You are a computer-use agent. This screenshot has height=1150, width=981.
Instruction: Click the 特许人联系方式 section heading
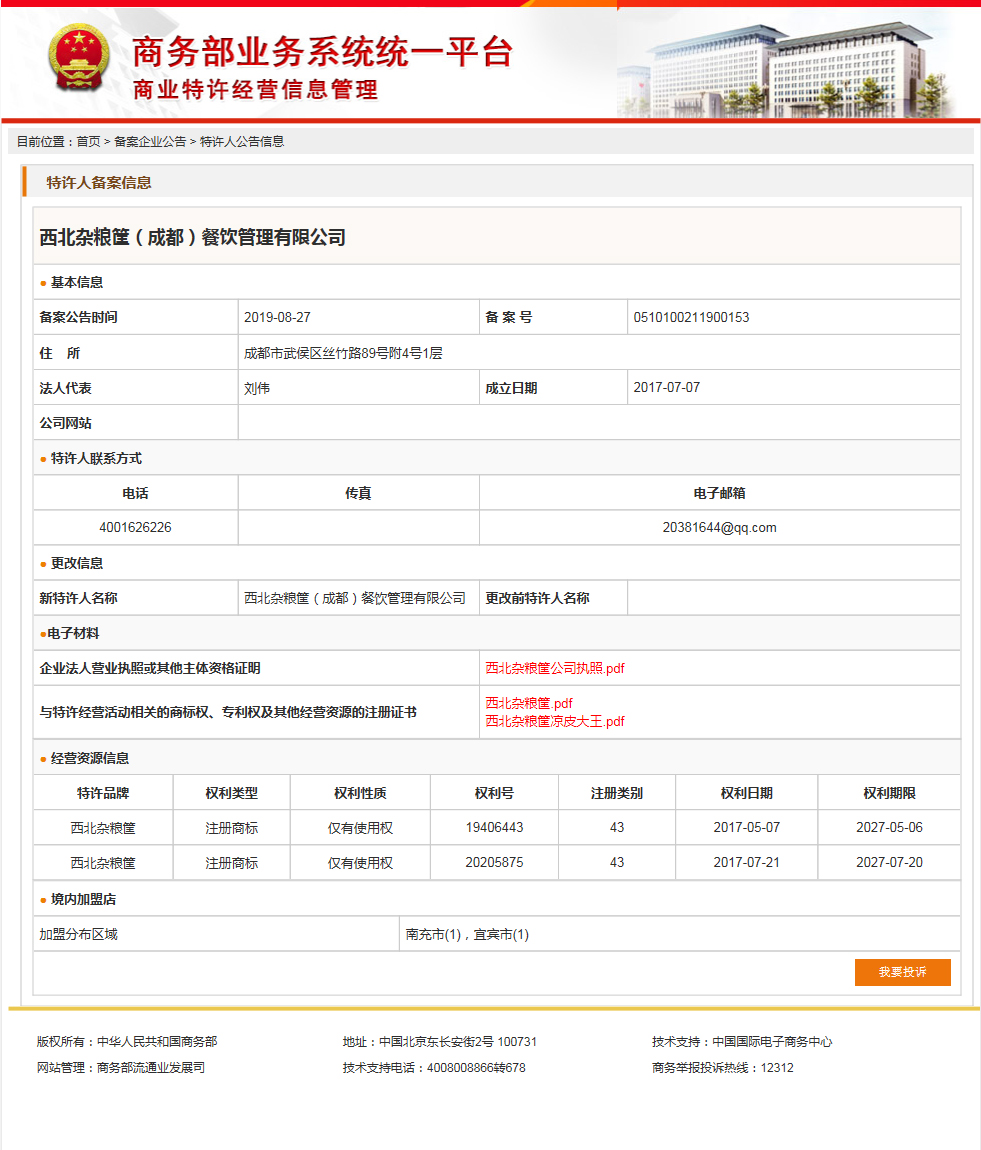point(96,458)
